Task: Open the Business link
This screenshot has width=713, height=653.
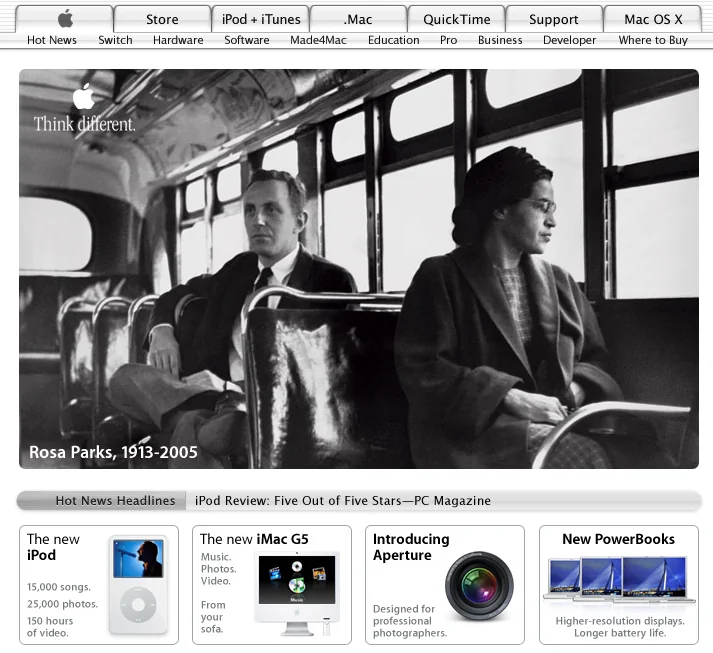Action: tap(500, 40)
